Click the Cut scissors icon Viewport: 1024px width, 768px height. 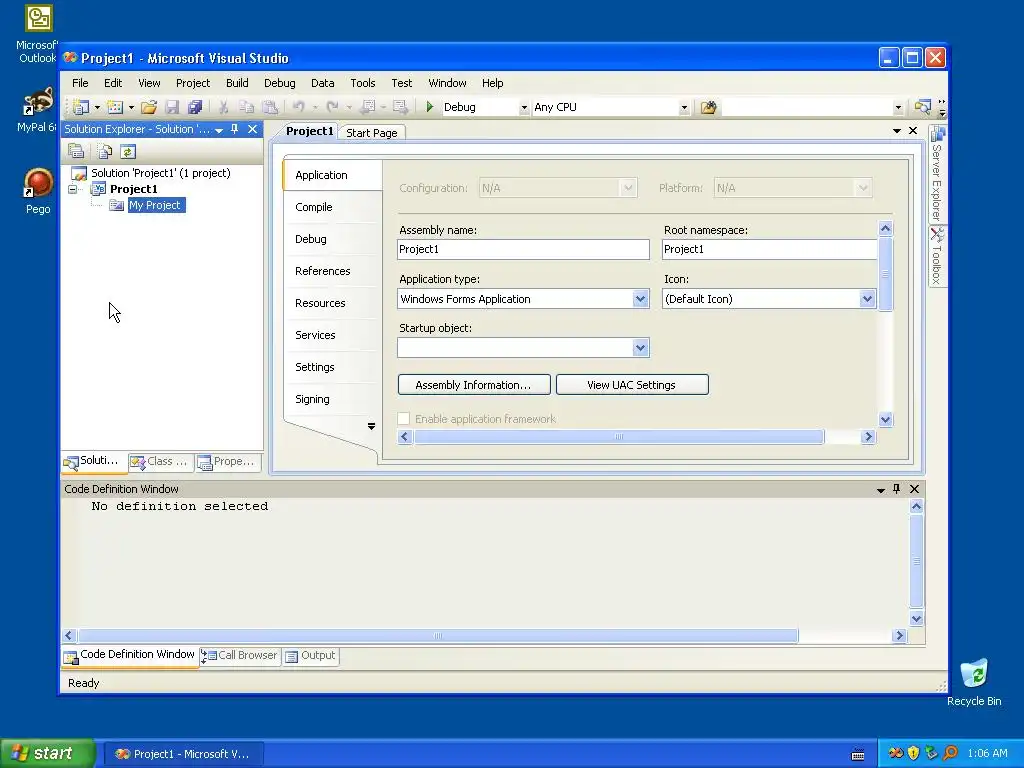[x=223, y=107]
